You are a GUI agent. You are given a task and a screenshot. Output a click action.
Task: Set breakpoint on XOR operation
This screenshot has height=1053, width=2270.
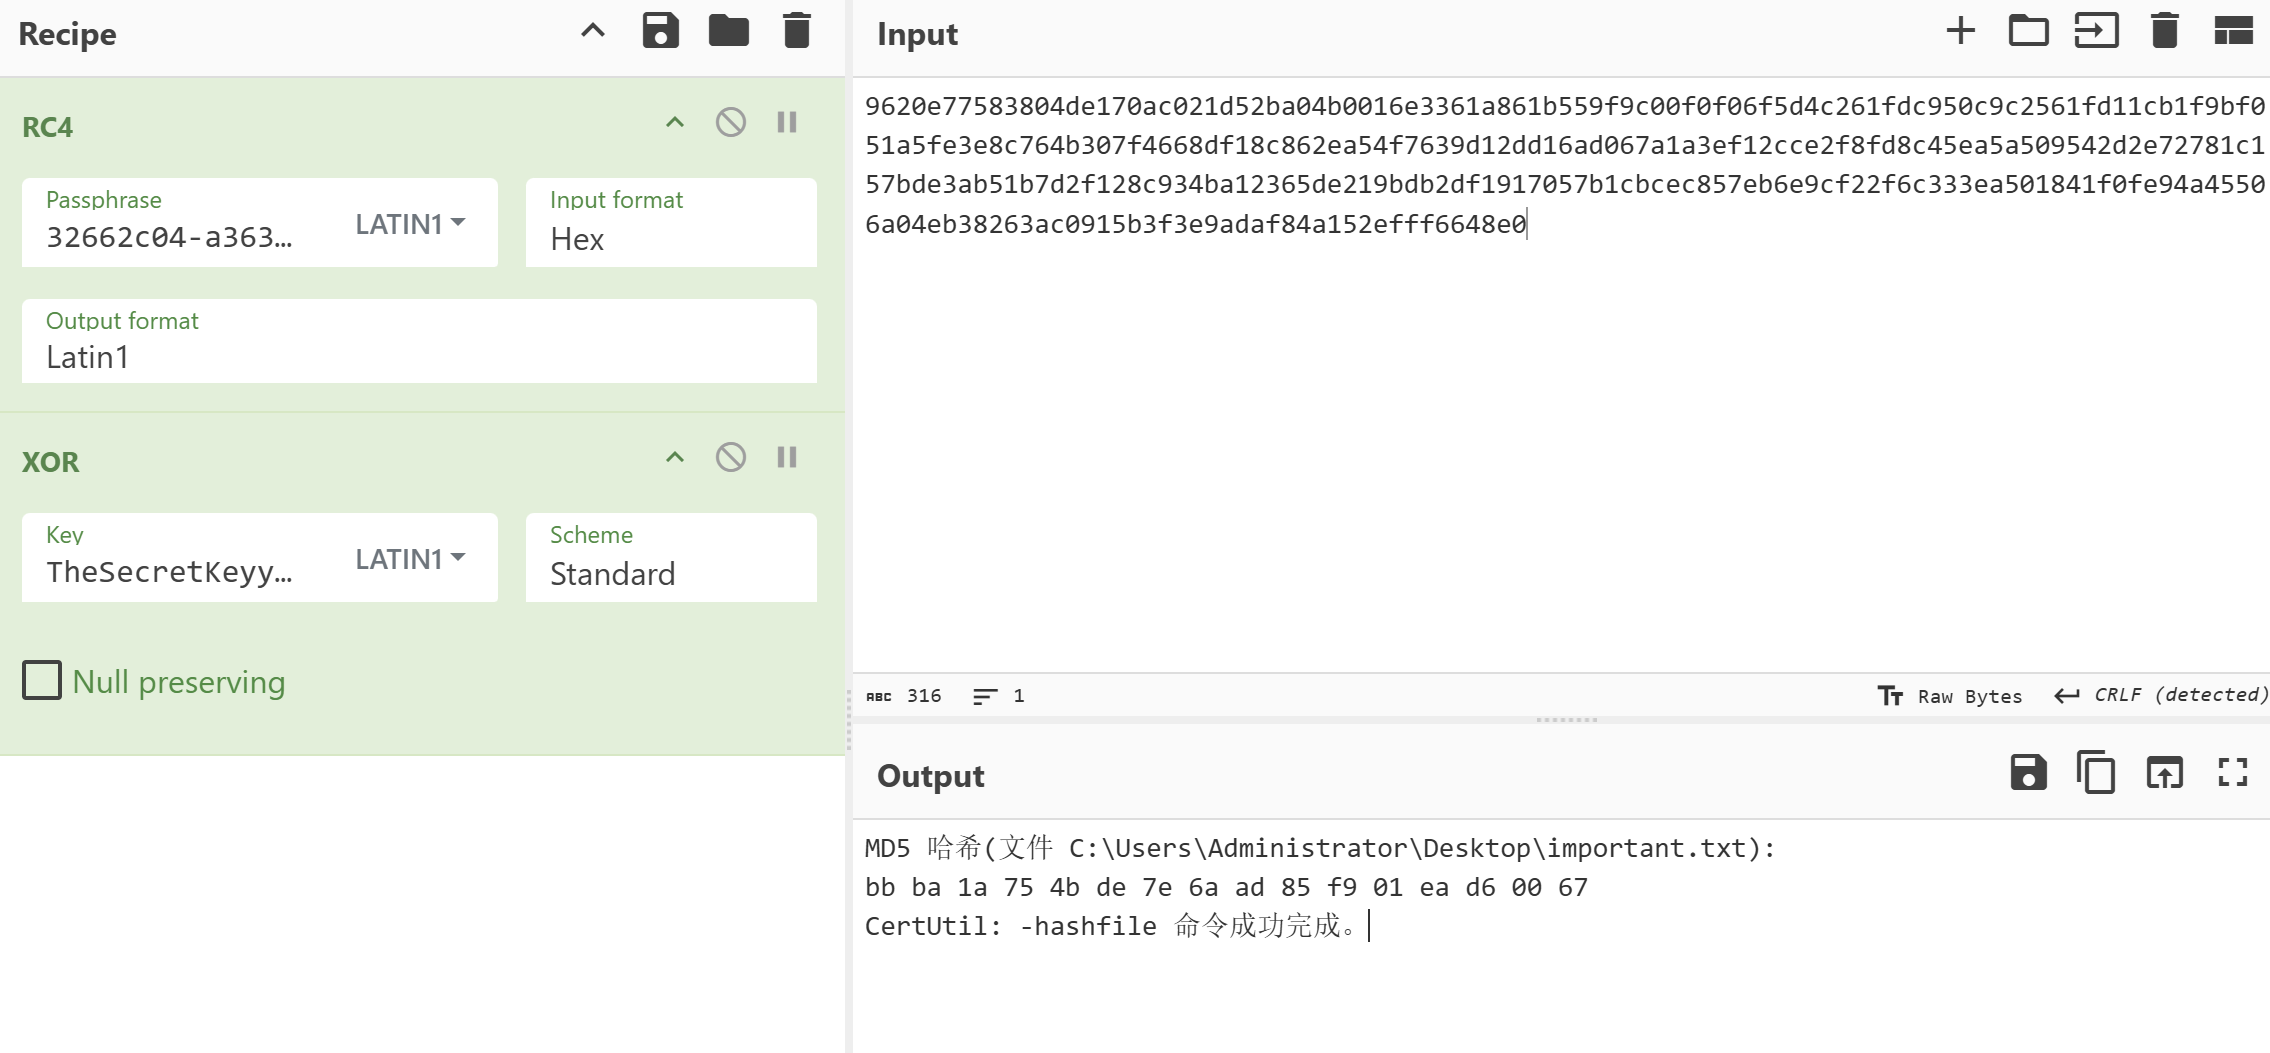(787, 458)
